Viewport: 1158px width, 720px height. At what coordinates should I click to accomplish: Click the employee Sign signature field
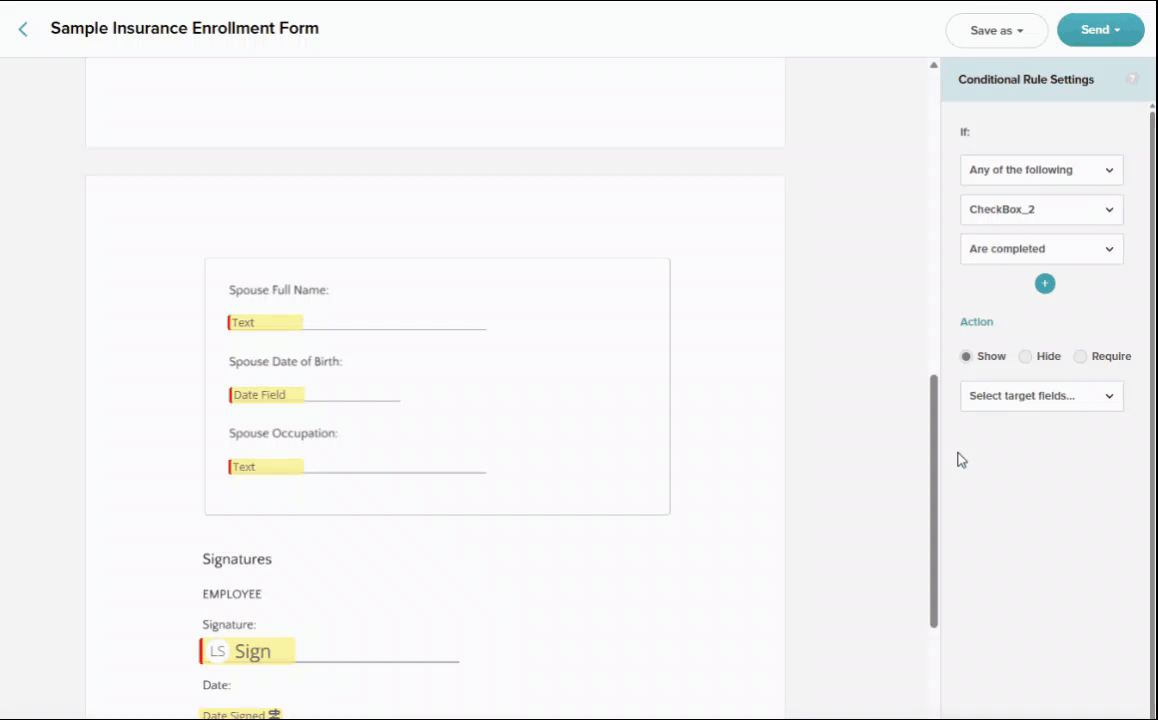point(247,651)
